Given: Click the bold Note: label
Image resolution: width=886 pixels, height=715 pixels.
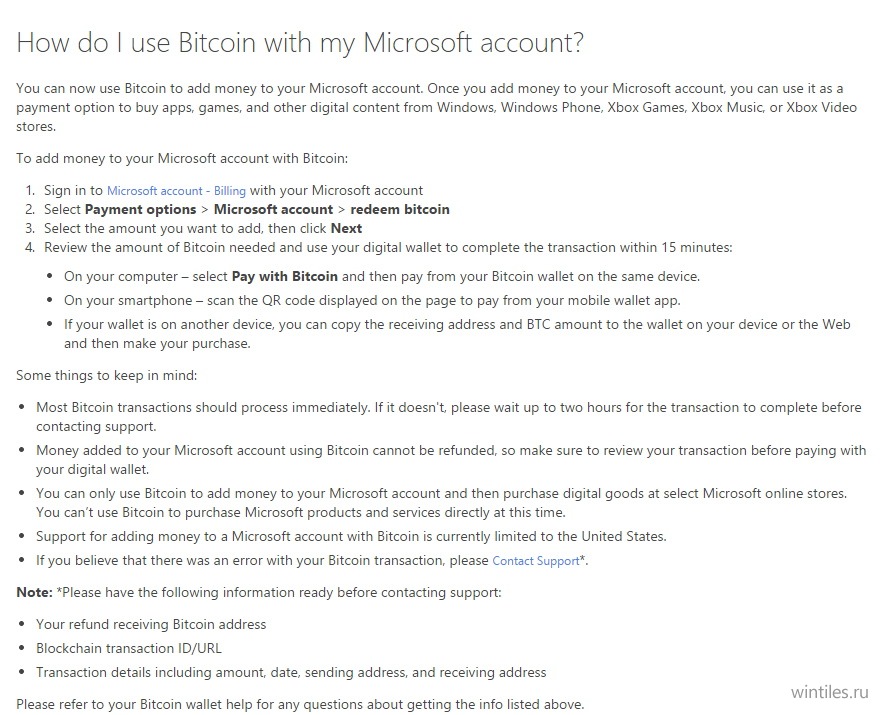Looking at the screenshot, I should pos(34,592).
